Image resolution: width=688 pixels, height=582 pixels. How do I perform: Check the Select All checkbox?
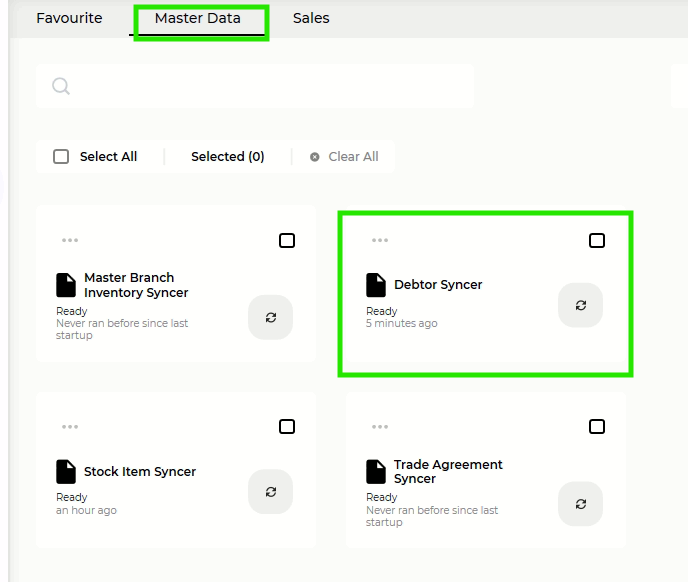(x=62, y=157)
